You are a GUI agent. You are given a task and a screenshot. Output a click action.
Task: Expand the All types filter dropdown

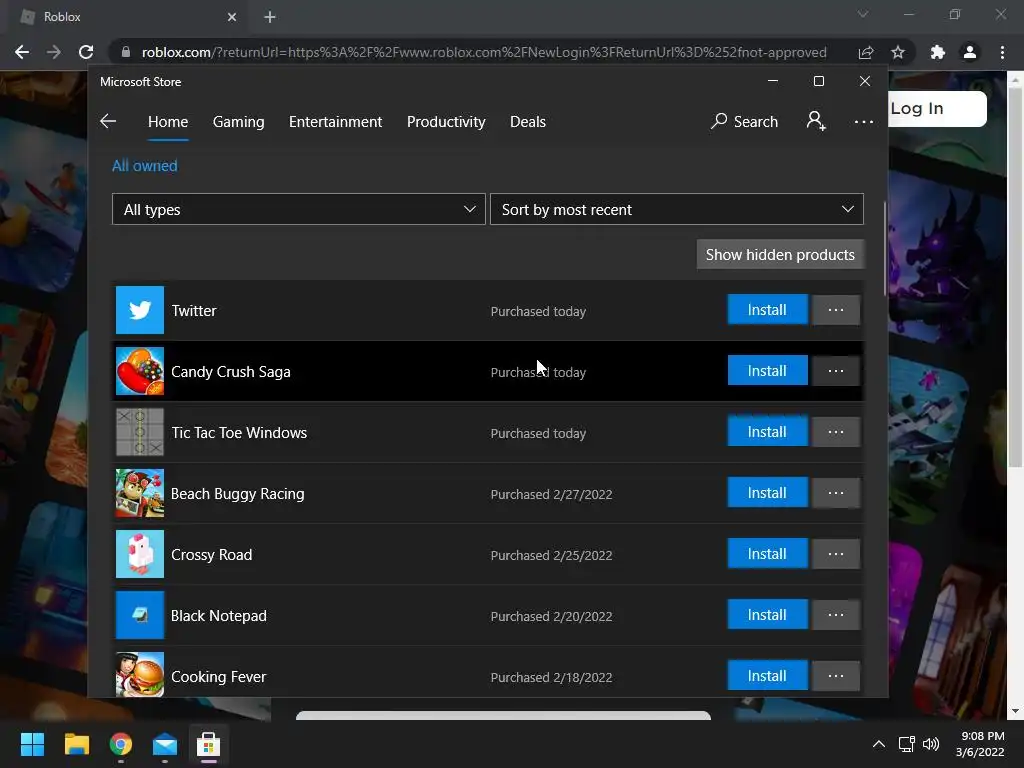pyautogui.click(x=298, y=209)
